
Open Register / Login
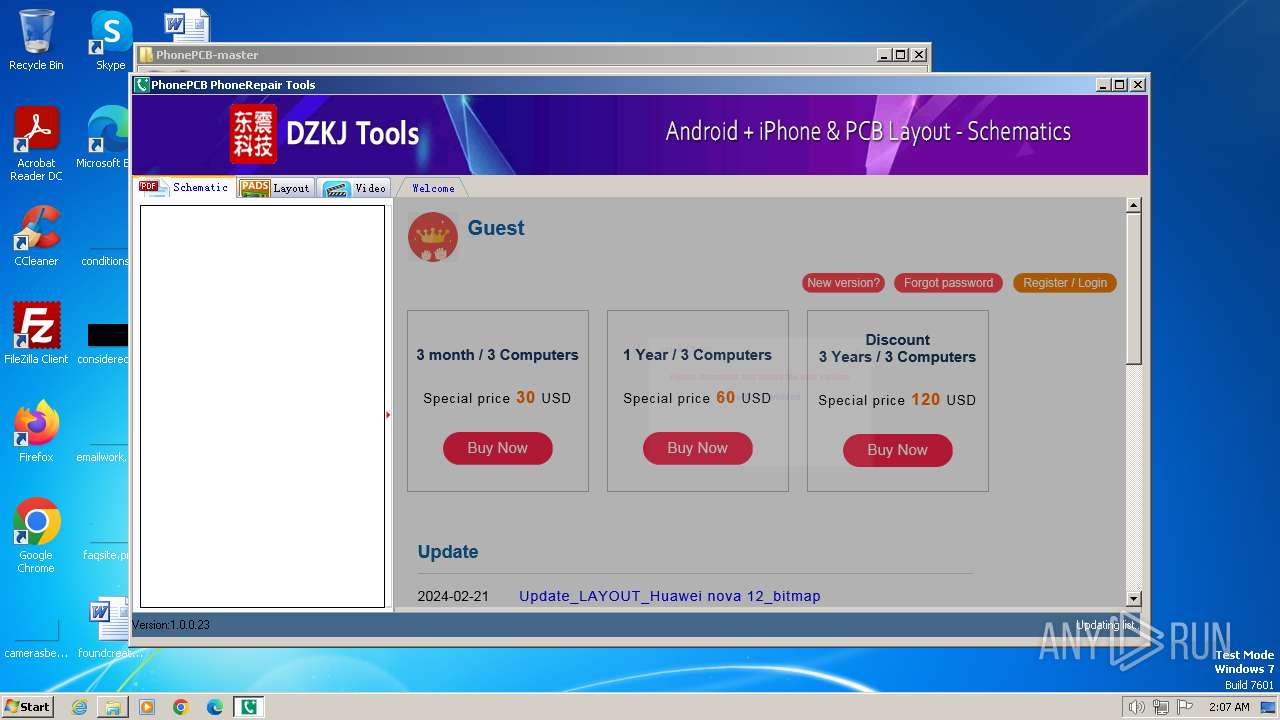(x=1065, y=283)
